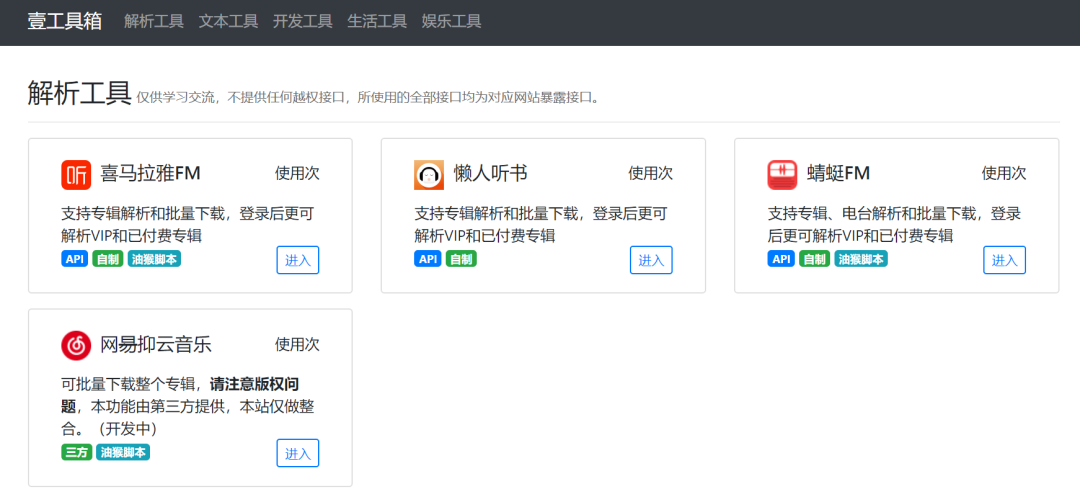Open the 娱乐工具 navigation menu
1080x502 pixels.
451,21
